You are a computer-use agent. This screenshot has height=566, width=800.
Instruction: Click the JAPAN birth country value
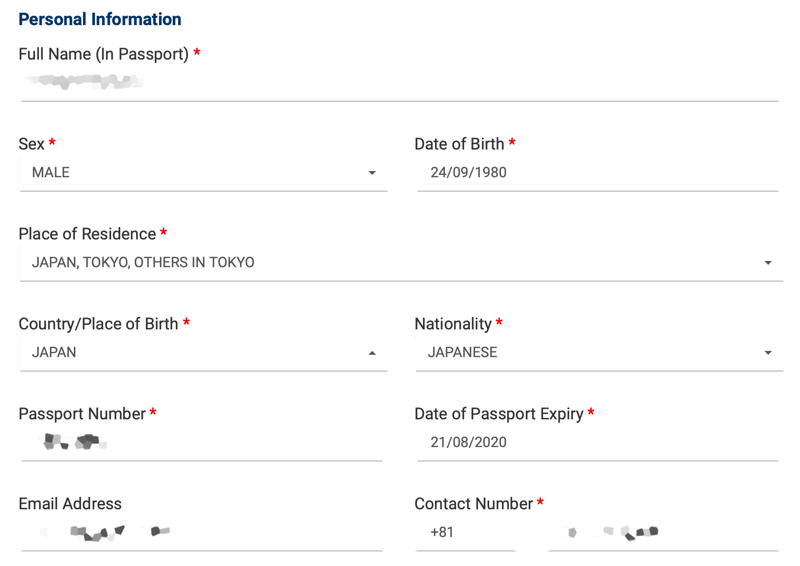tap(54, 352)
